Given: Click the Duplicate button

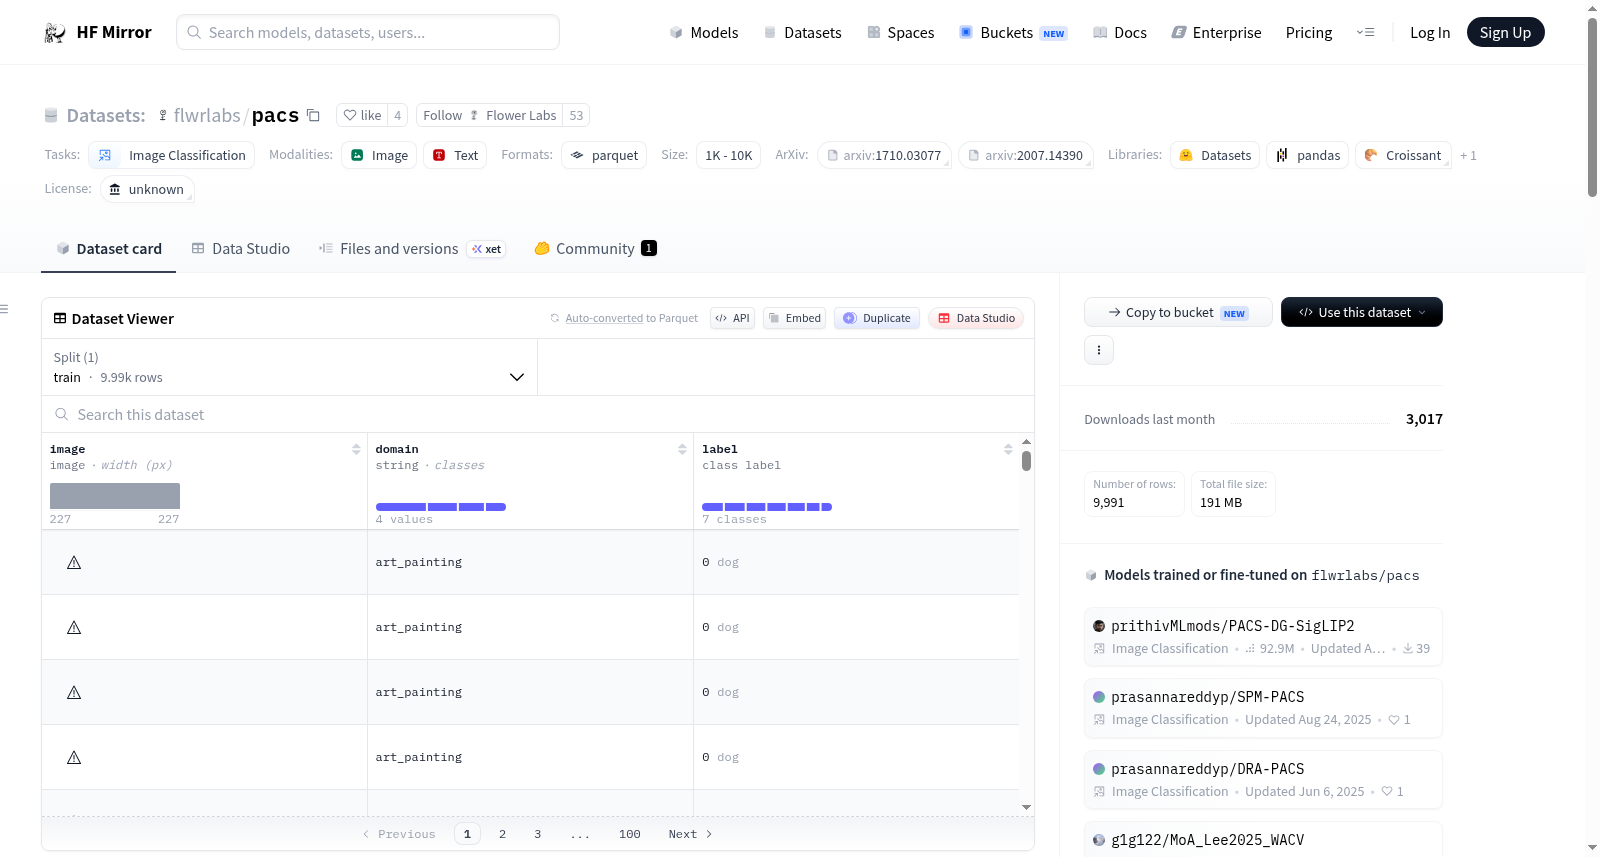Looking at the screenshot, I should coord(877,318).
